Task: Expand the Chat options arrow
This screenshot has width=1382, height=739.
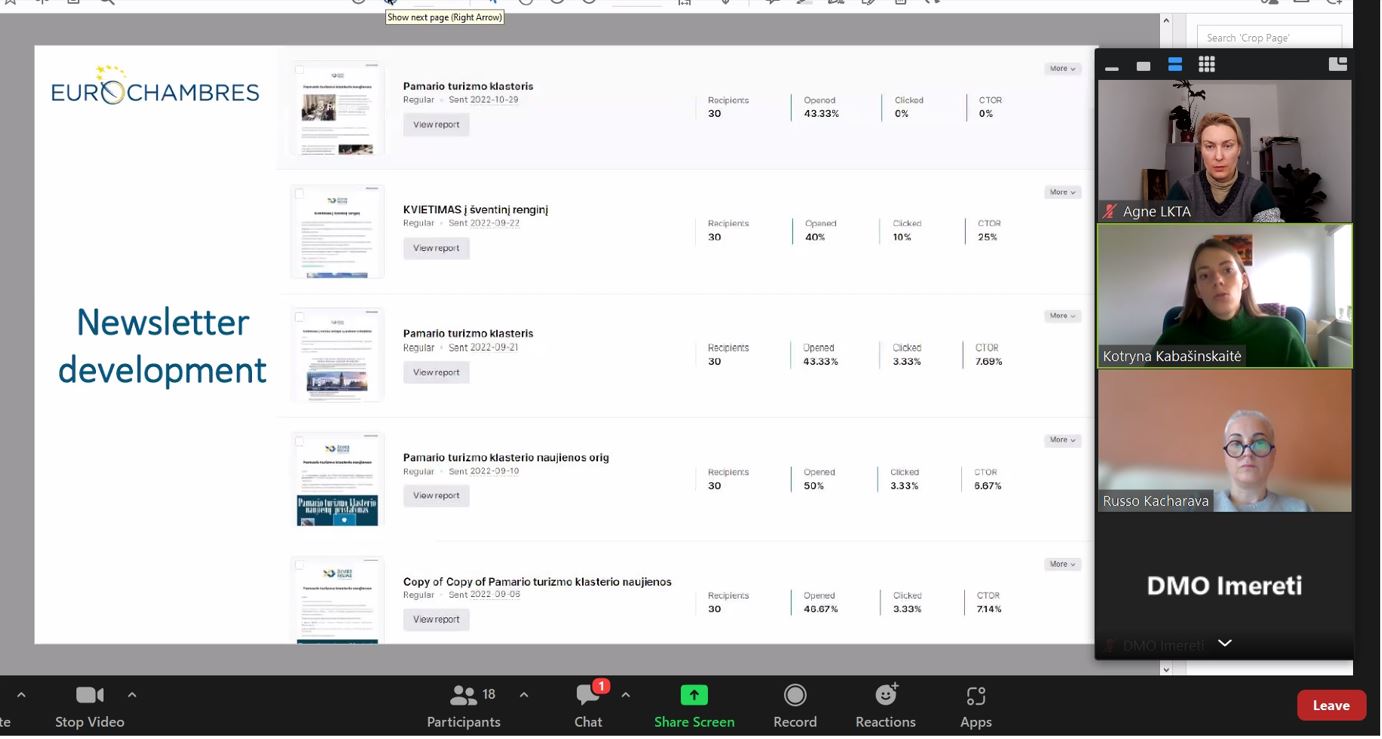Action: click(x=626, y=694)
